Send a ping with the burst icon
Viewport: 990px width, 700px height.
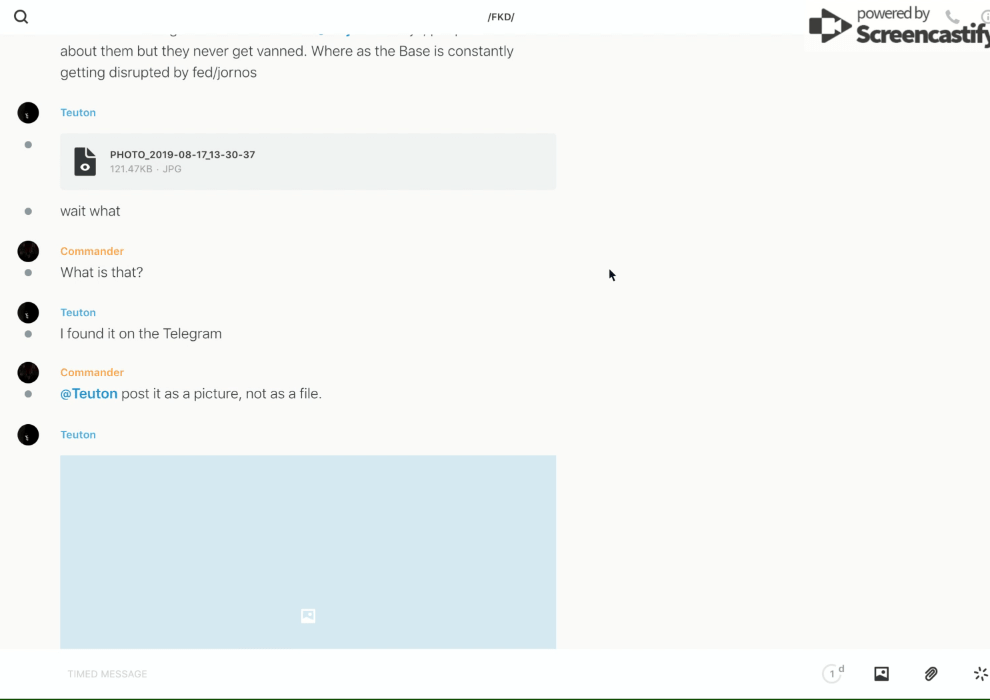tap(980, 674)
